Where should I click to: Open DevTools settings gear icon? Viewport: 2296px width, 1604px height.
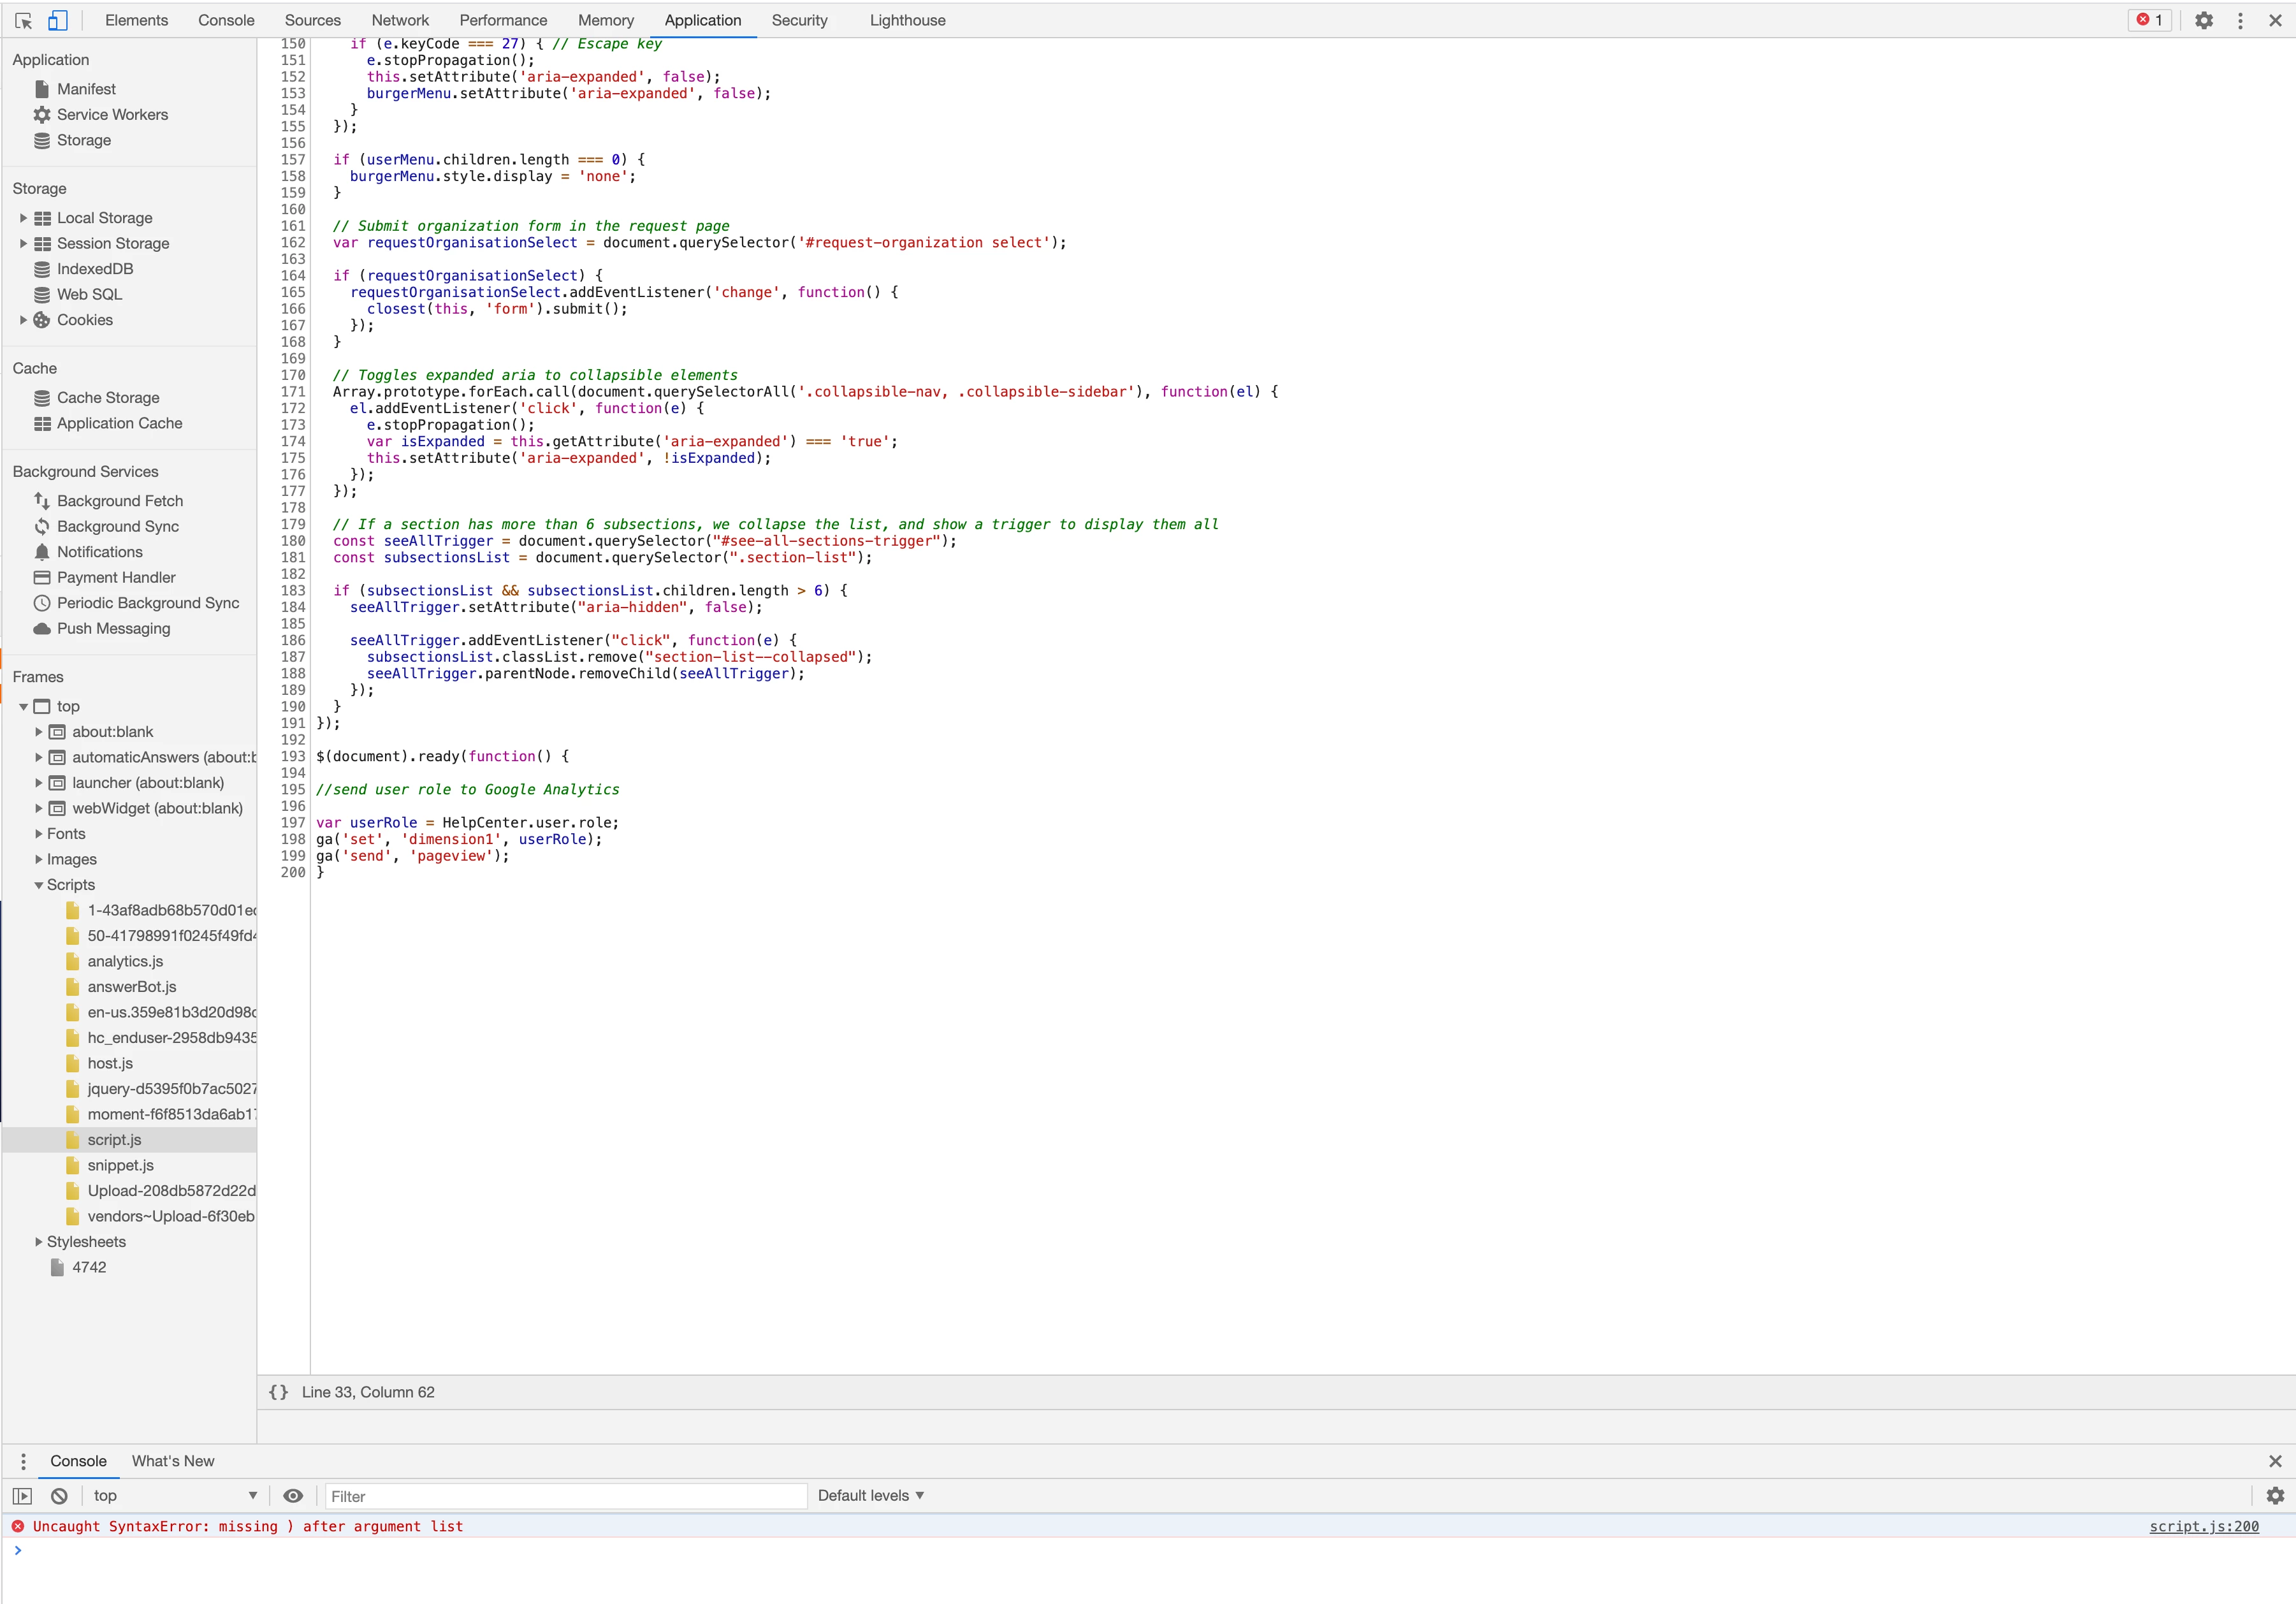2203,20
